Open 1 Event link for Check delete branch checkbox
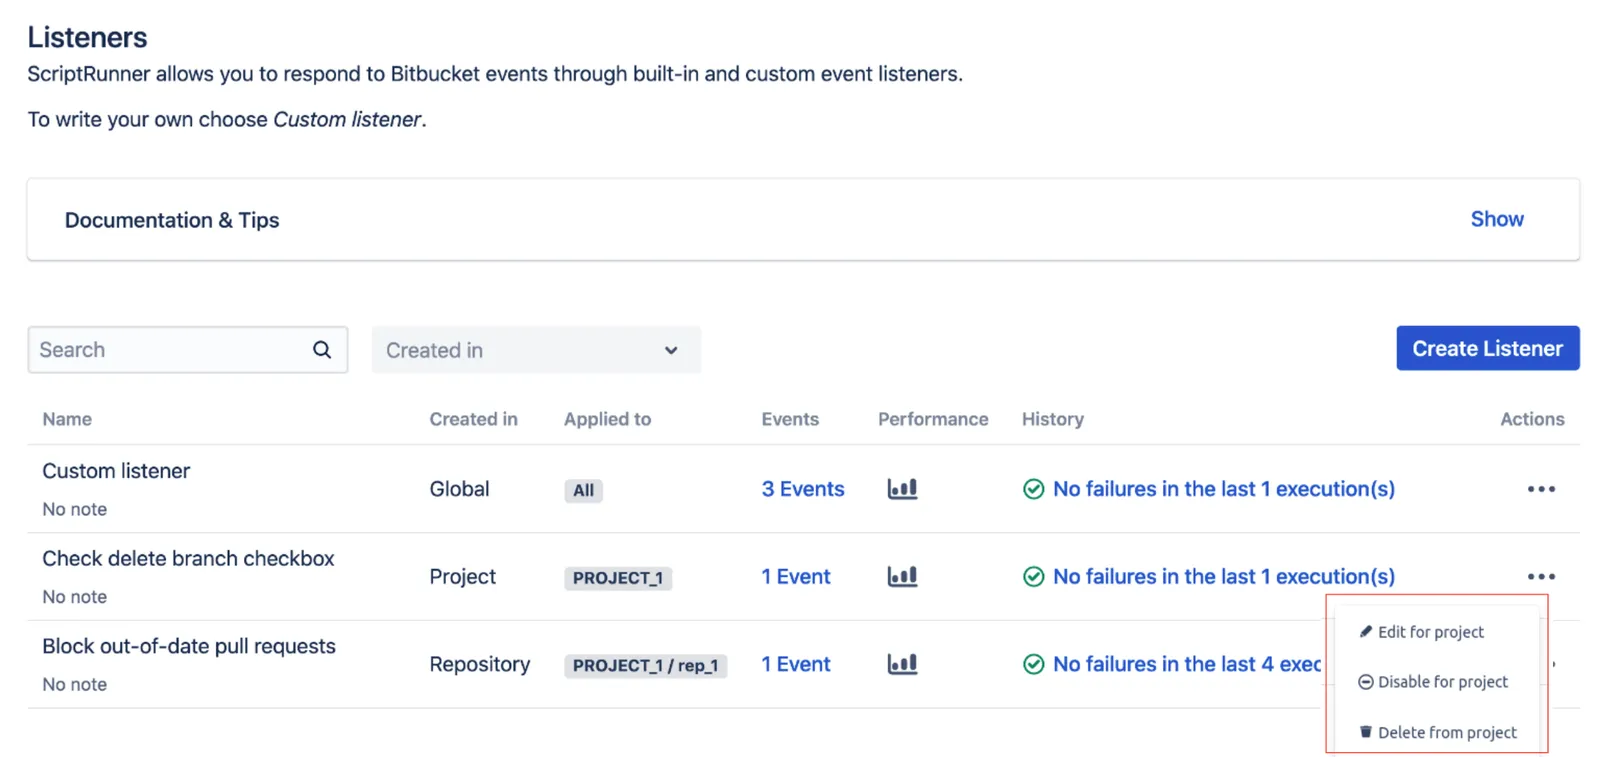Viewport: 1600px width, 757px height. click(796, 577)
